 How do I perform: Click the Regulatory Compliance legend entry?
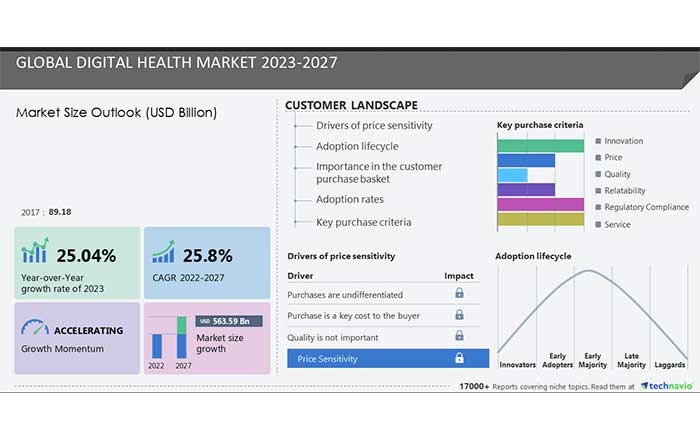[645, 207]
